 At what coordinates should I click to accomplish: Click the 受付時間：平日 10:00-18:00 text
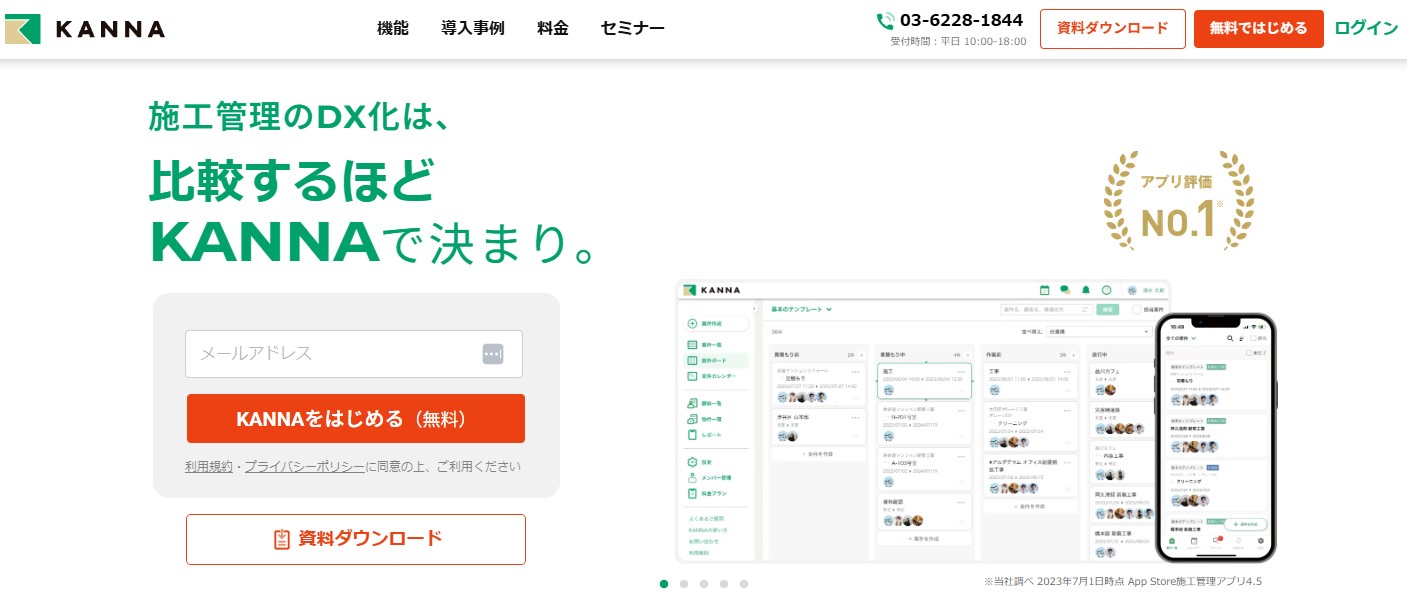[x=958, y=41]
